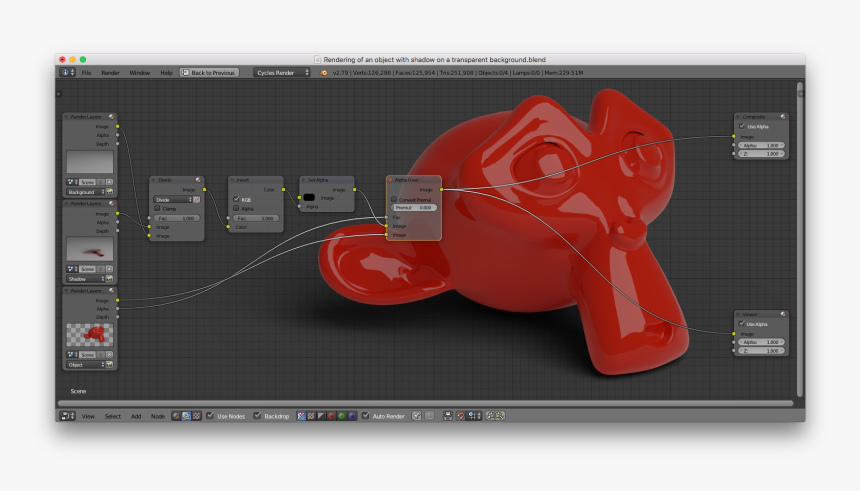Open the Select menu in node editor
The image size is (860, 491).
(112, 416)
